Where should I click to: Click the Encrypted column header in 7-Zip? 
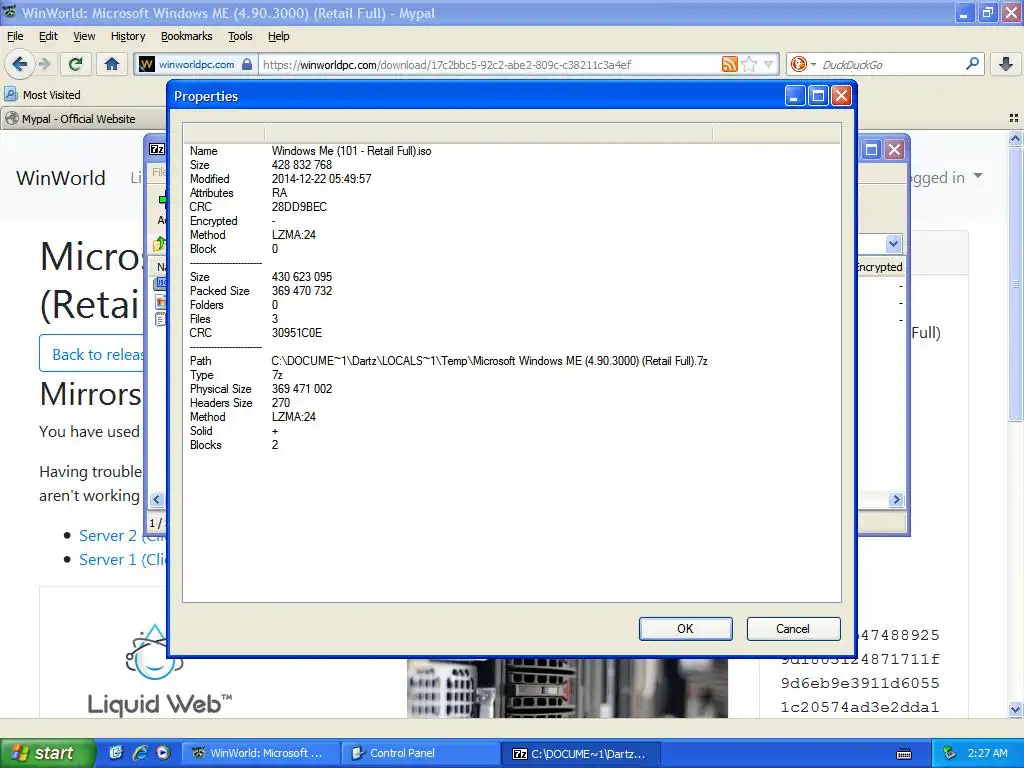pos(879,266)
